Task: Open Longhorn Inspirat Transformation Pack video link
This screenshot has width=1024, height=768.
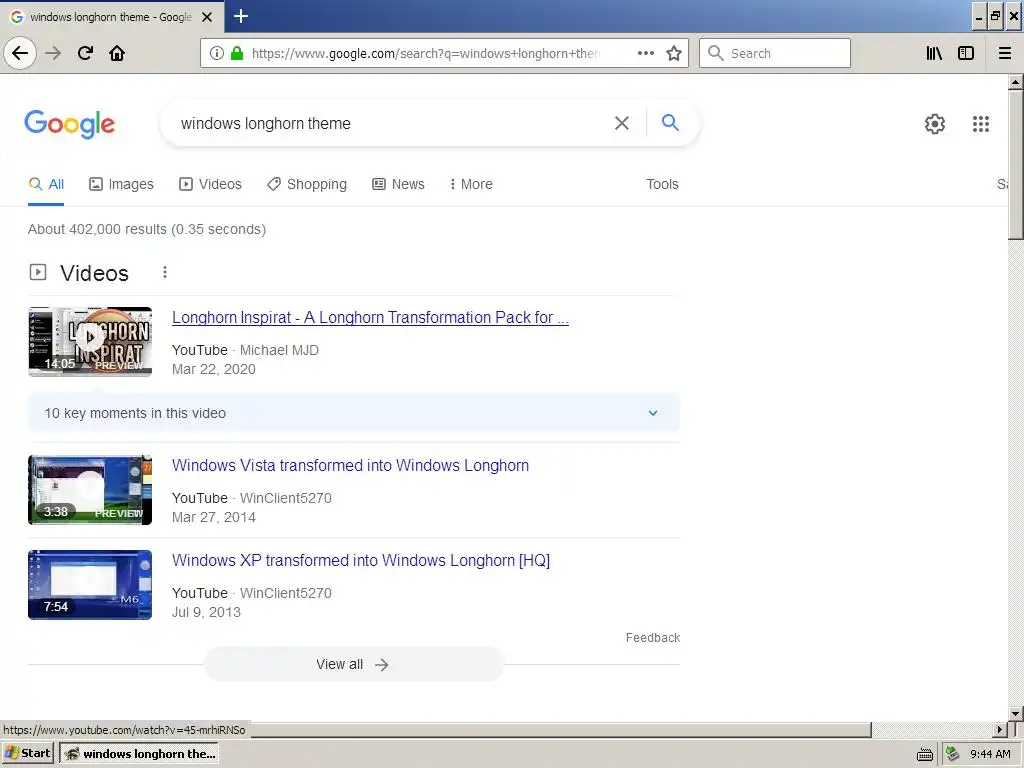Action: [x=370, y=317]
